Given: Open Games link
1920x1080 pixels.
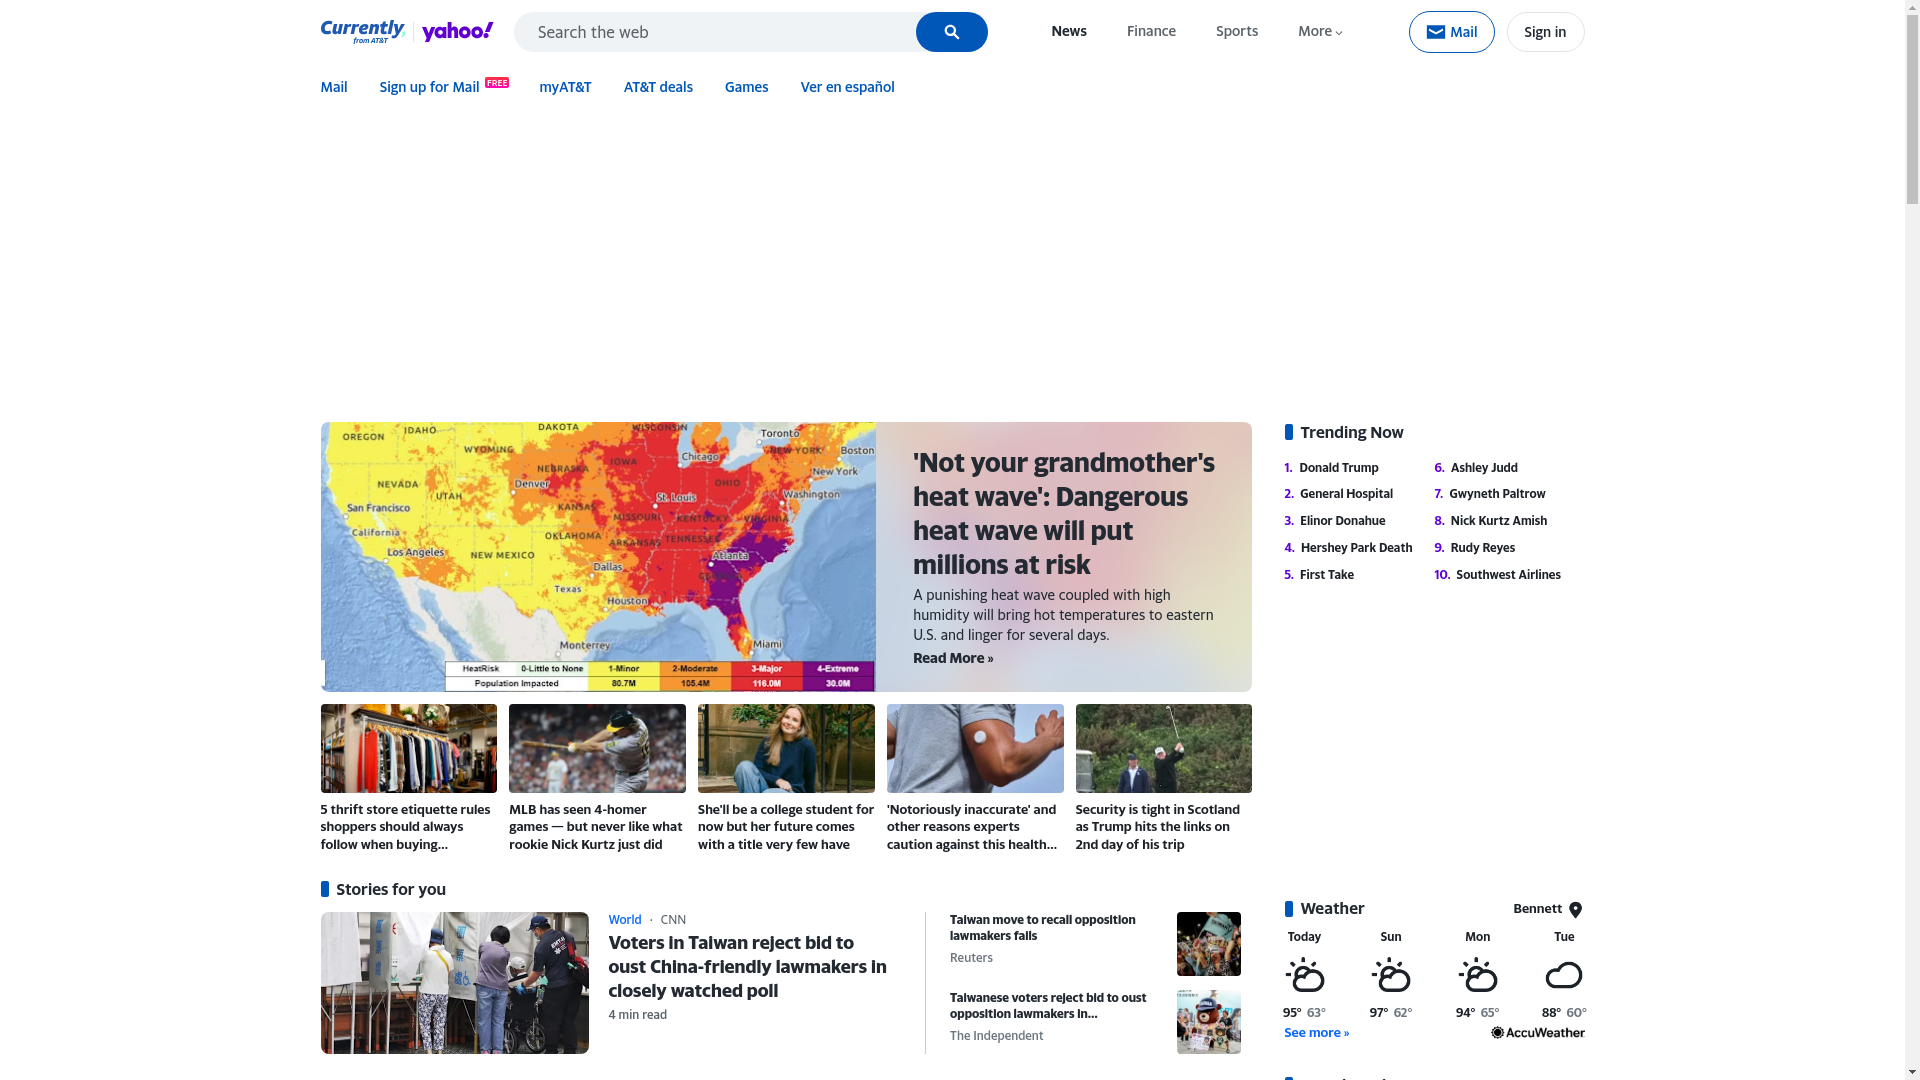Looking at the screenshot, I should click(746, 87).
